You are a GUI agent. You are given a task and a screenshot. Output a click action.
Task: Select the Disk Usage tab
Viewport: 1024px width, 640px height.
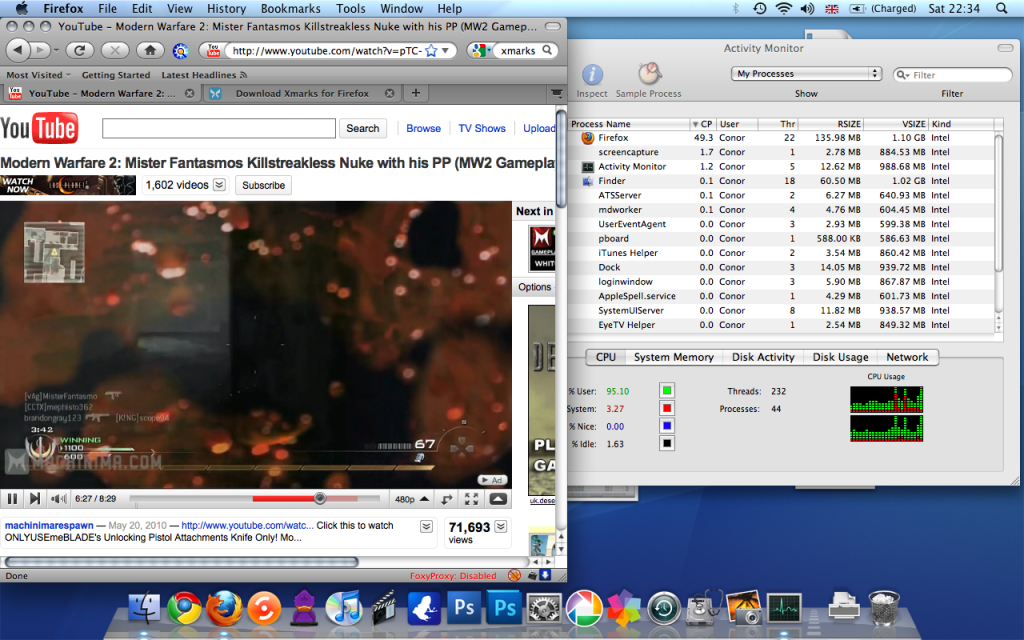(840, 357)
